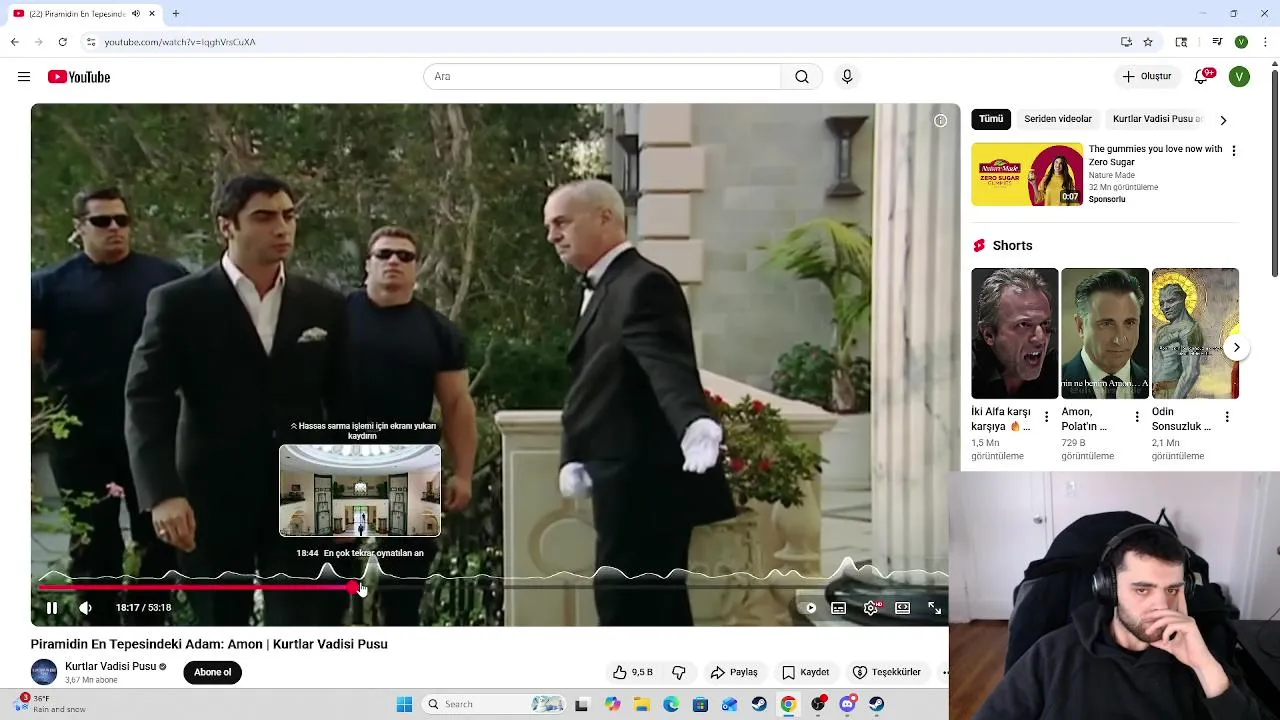1280x720 pixels.
Task: Bookmark the page with the star
Action: point(1148,42)
